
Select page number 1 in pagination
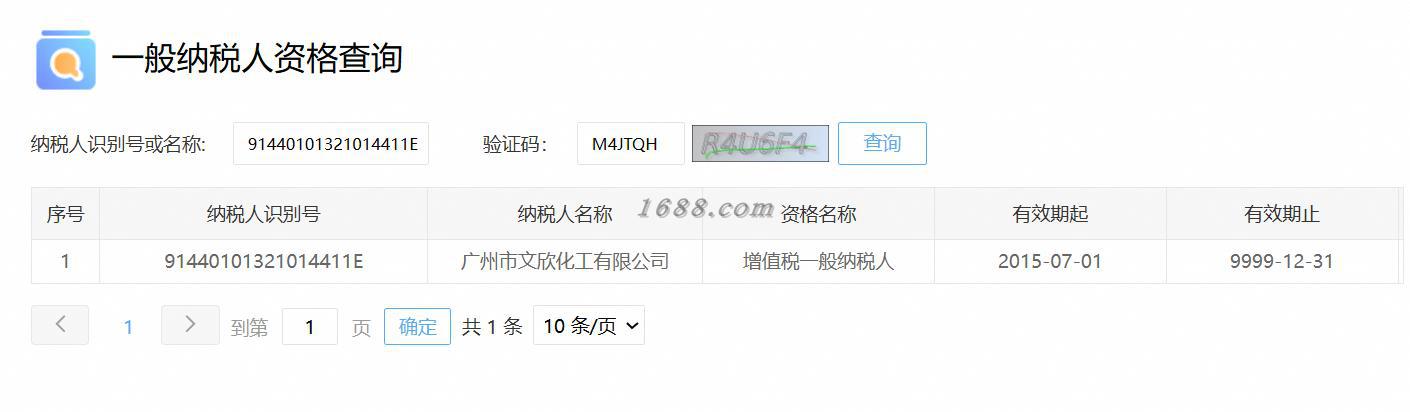pos(128,327)
